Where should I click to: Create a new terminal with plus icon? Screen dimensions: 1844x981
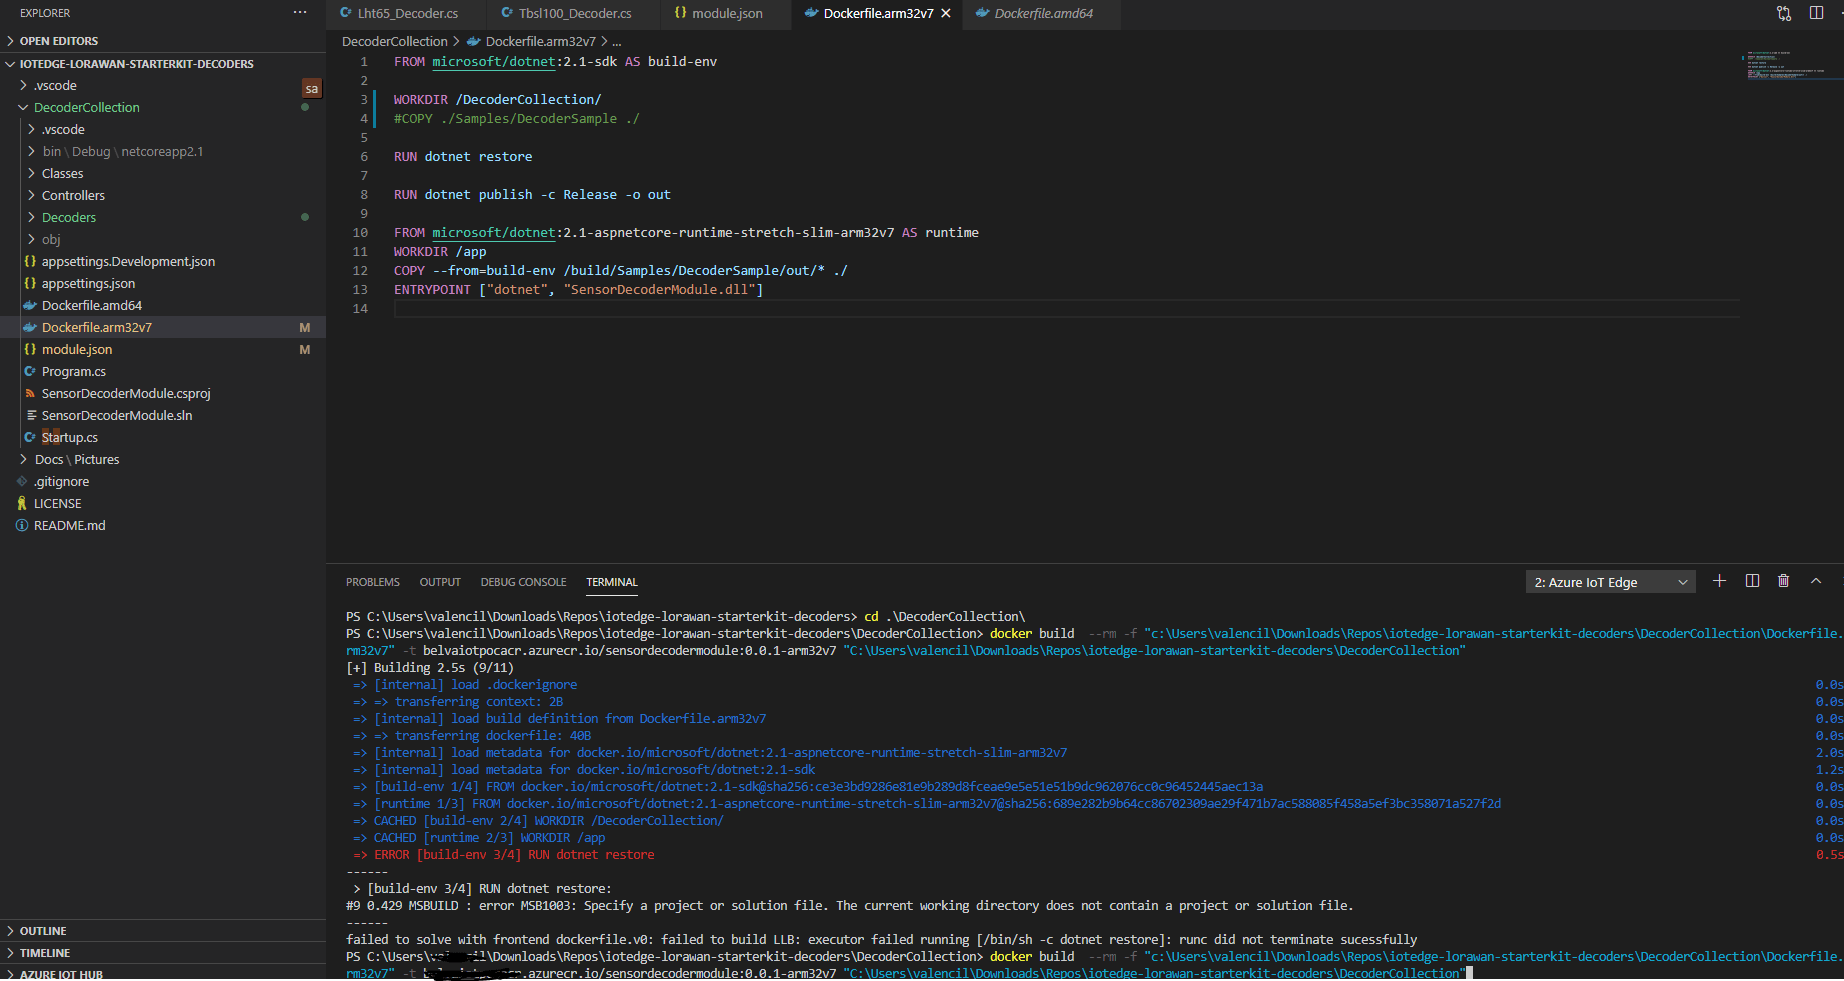pos(1719,581)
